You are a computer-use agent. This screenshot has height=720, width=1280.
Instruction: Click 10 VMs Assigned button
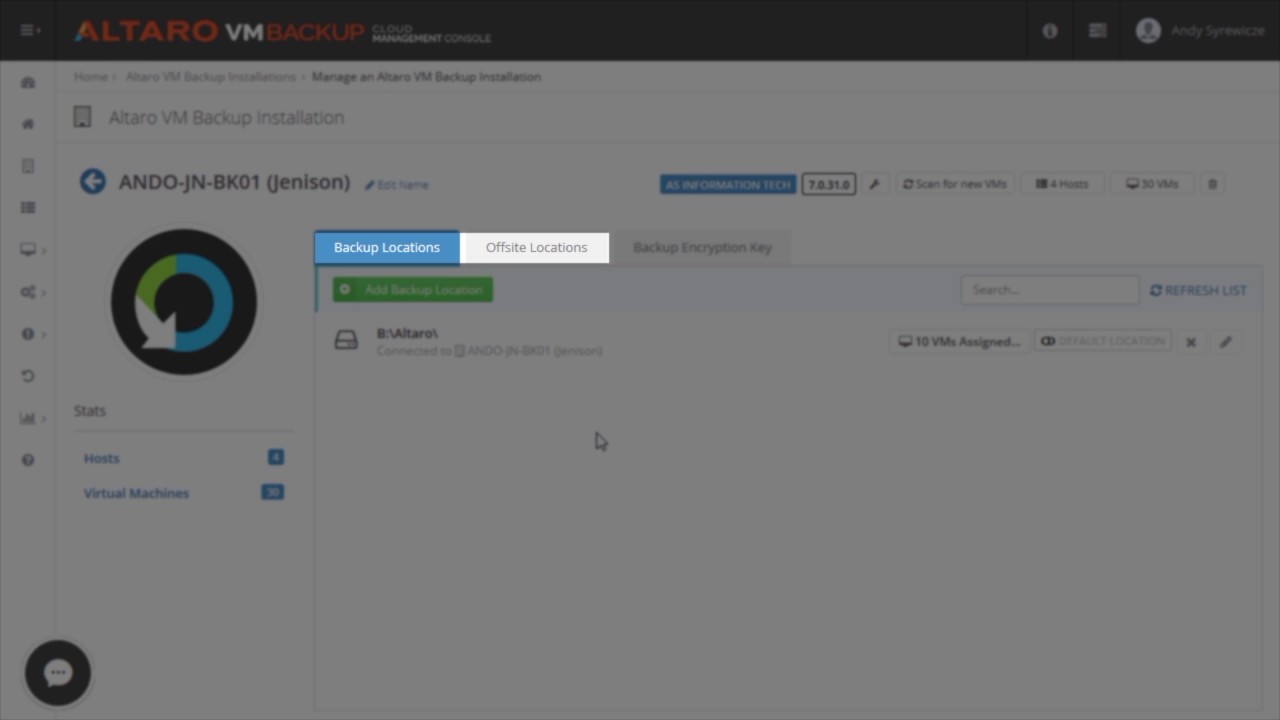959,342
